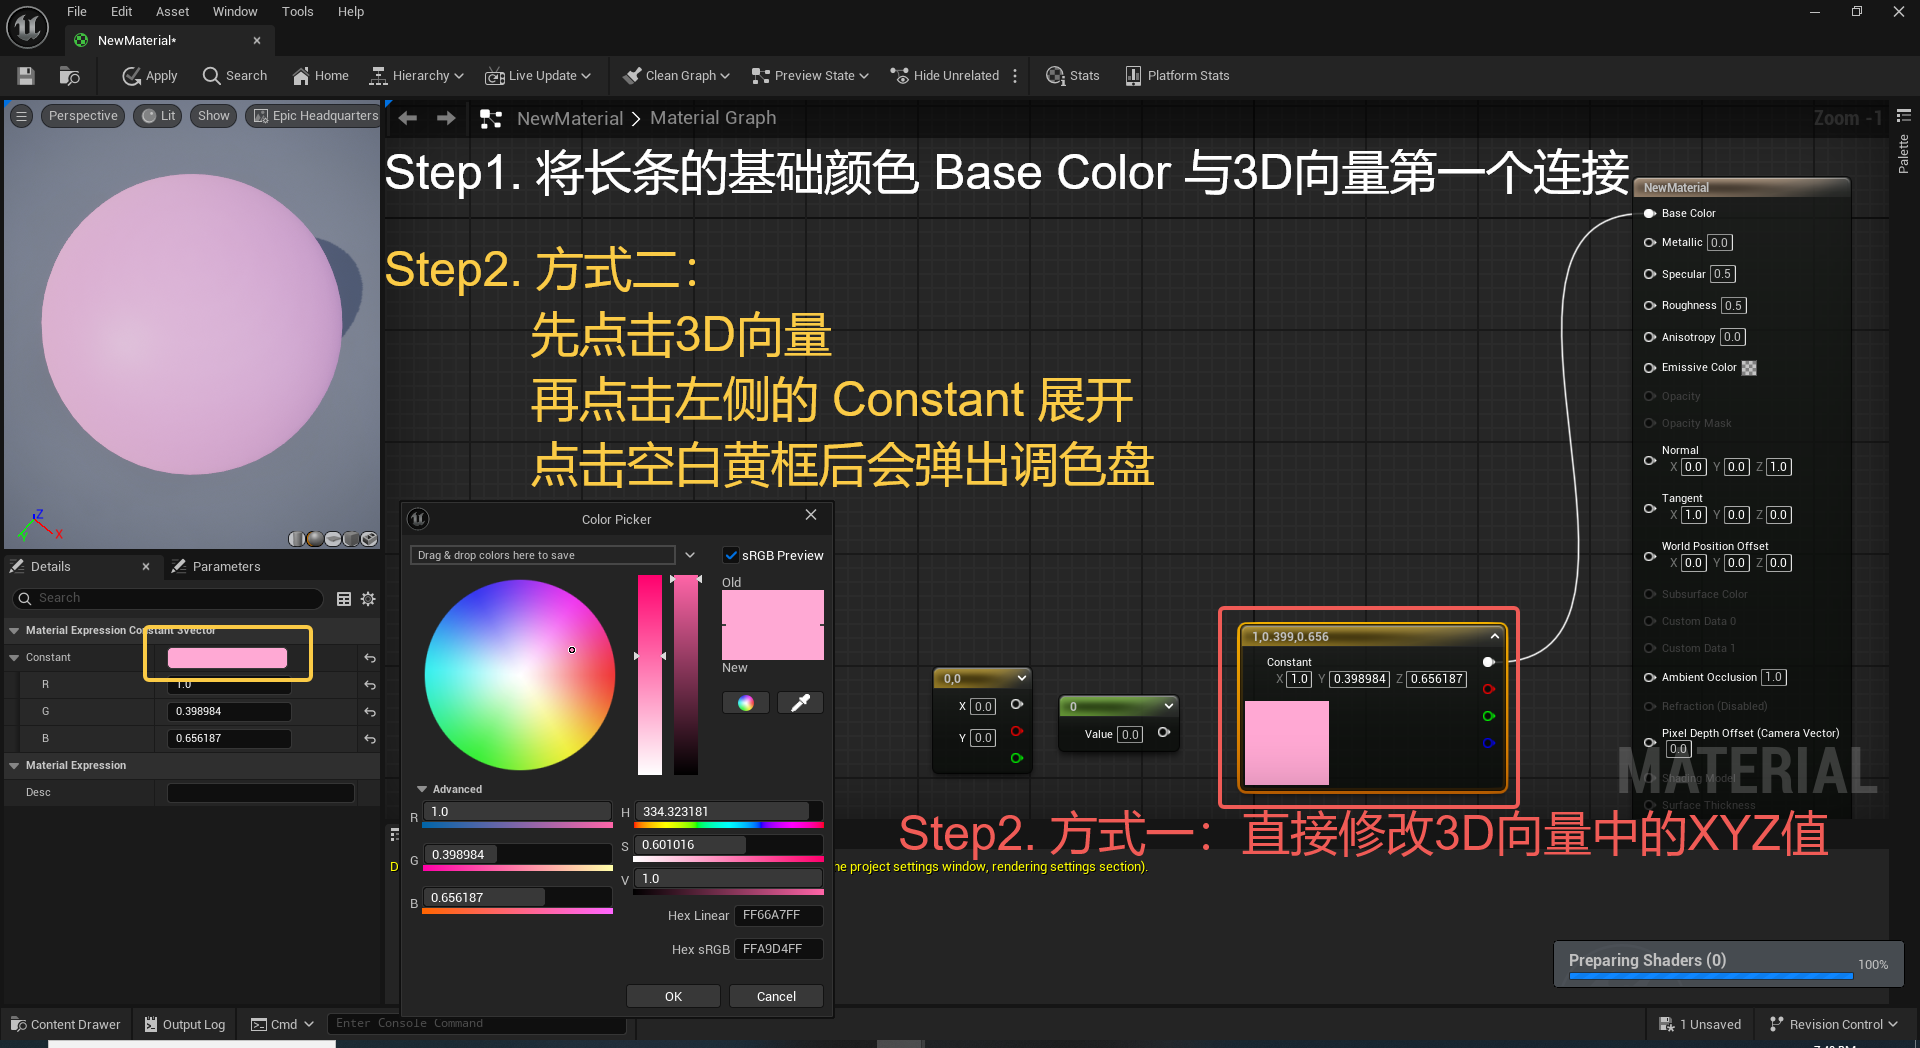The image size is (1920, 1048).
Task: Click the Save asset floppy icon
Action: [26, 76]
